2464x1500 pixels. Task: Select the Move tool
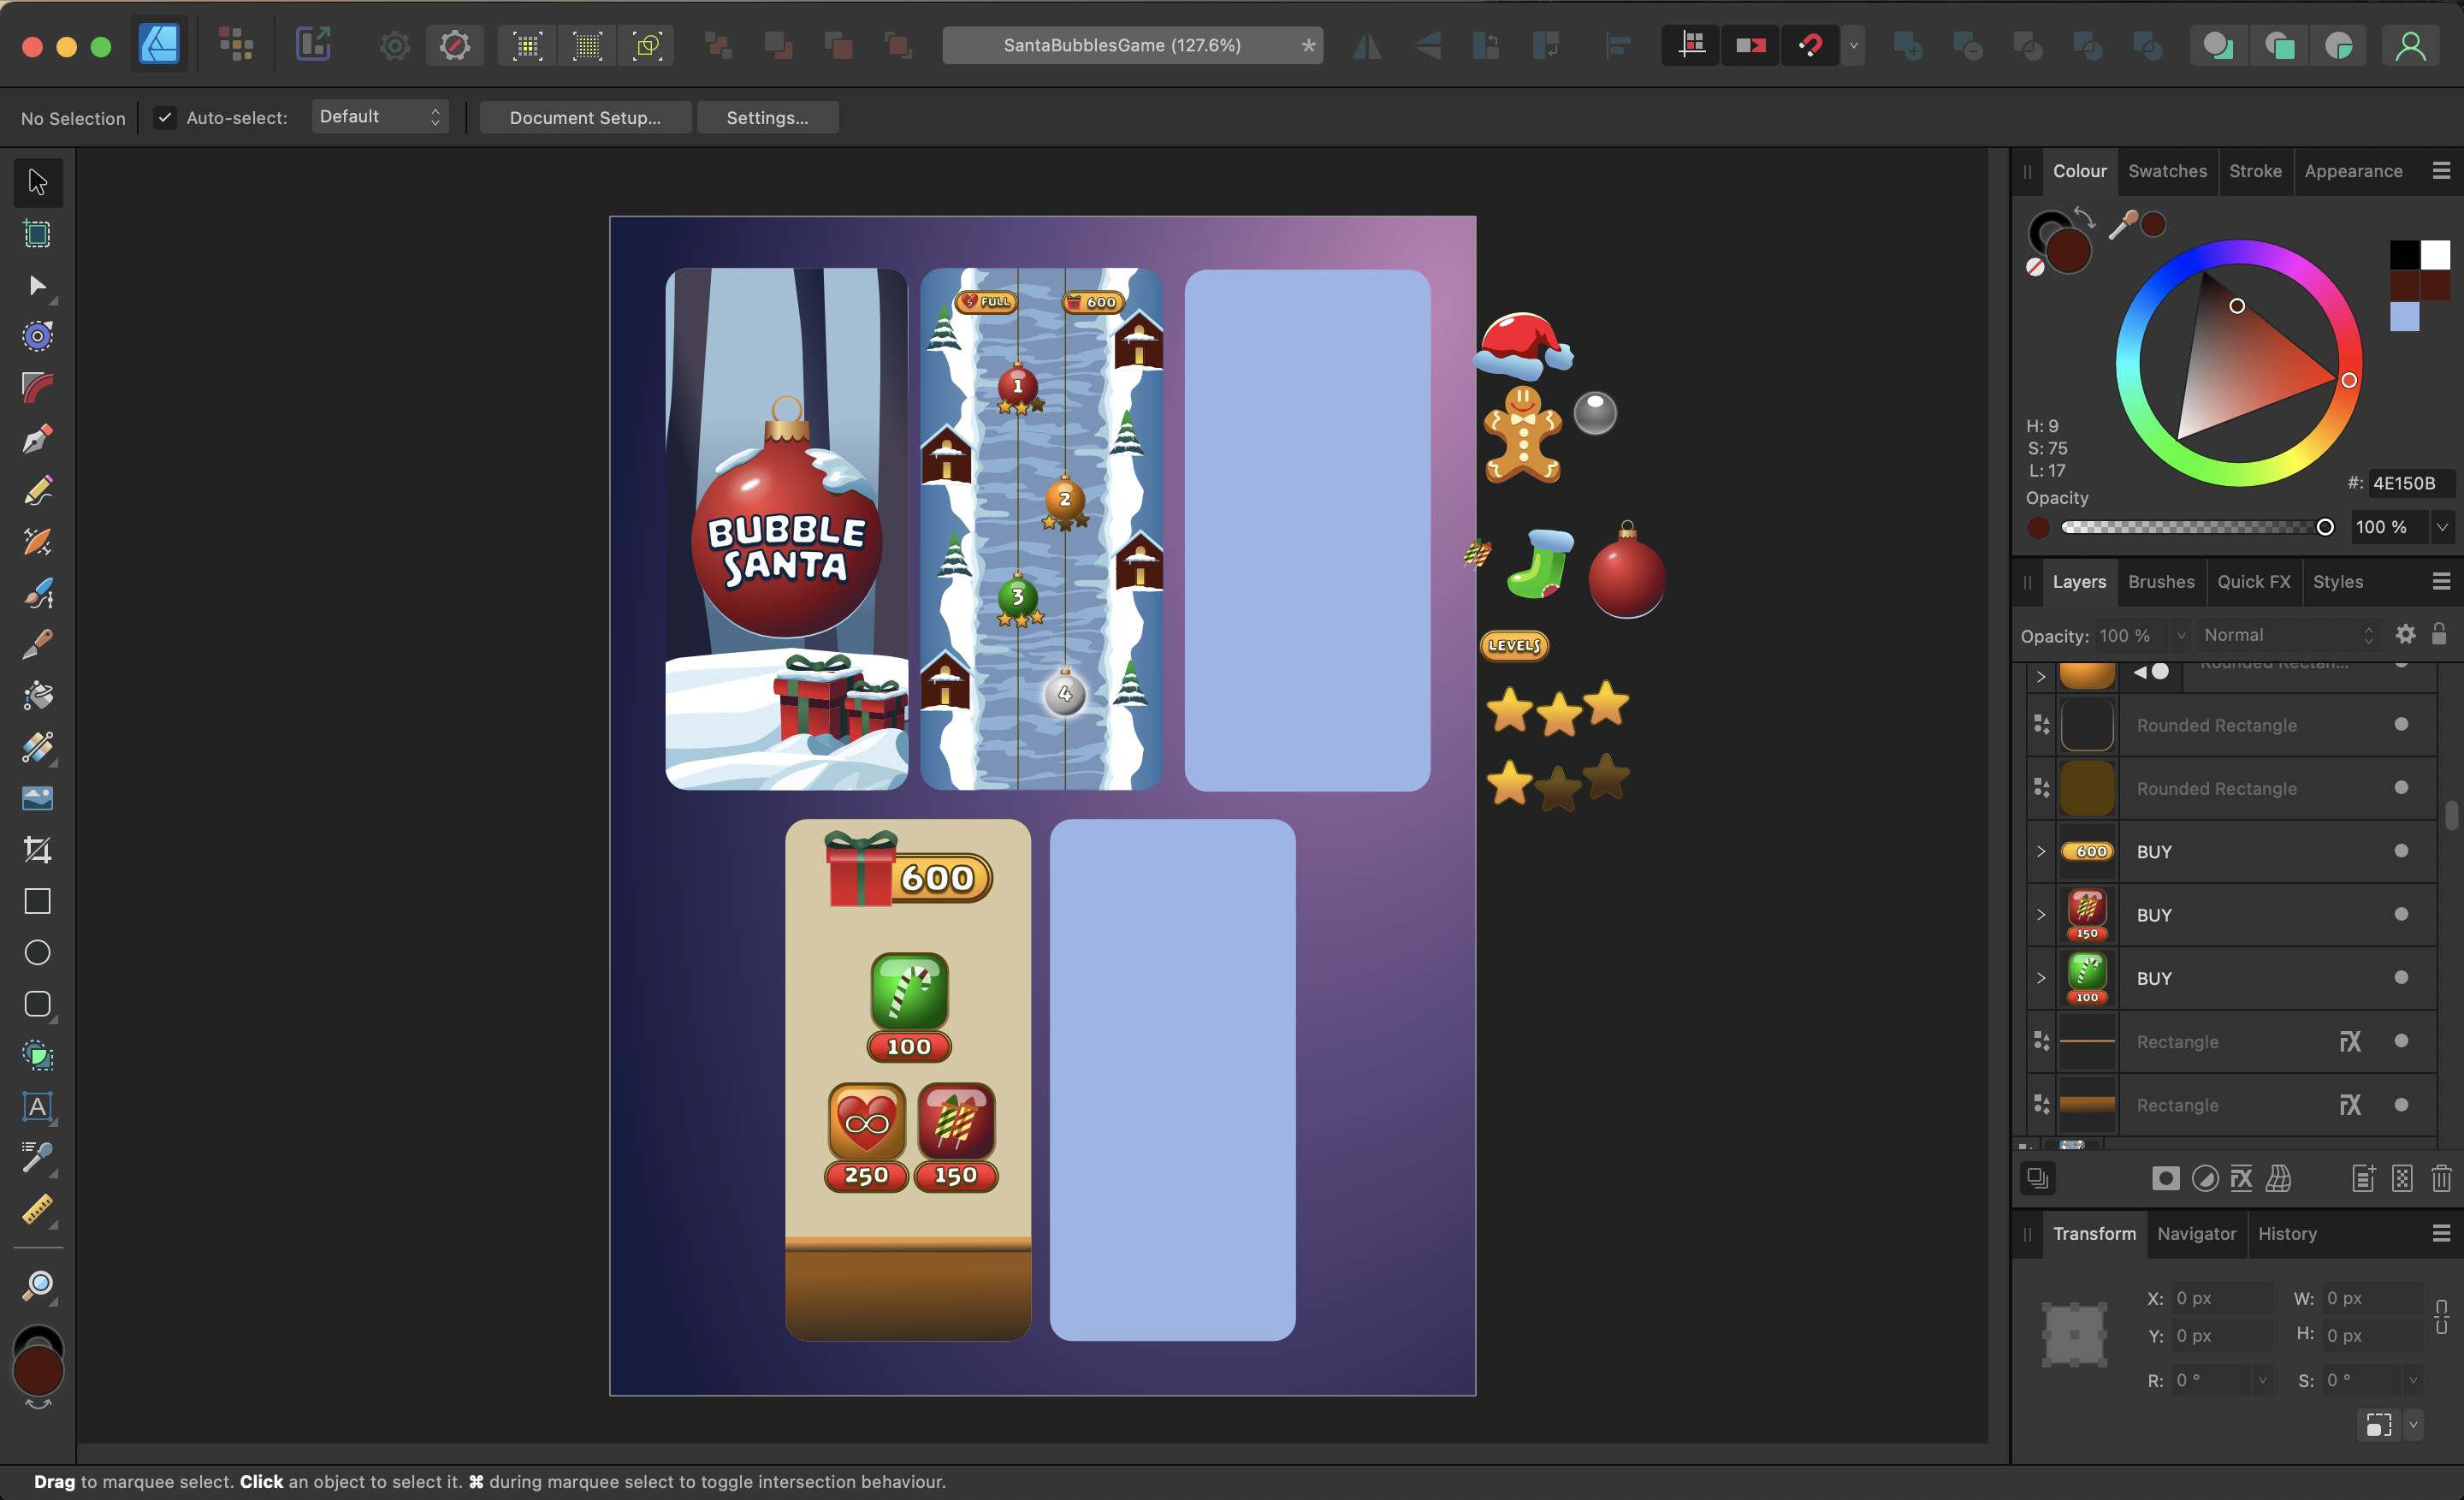(x=37, y=182)
